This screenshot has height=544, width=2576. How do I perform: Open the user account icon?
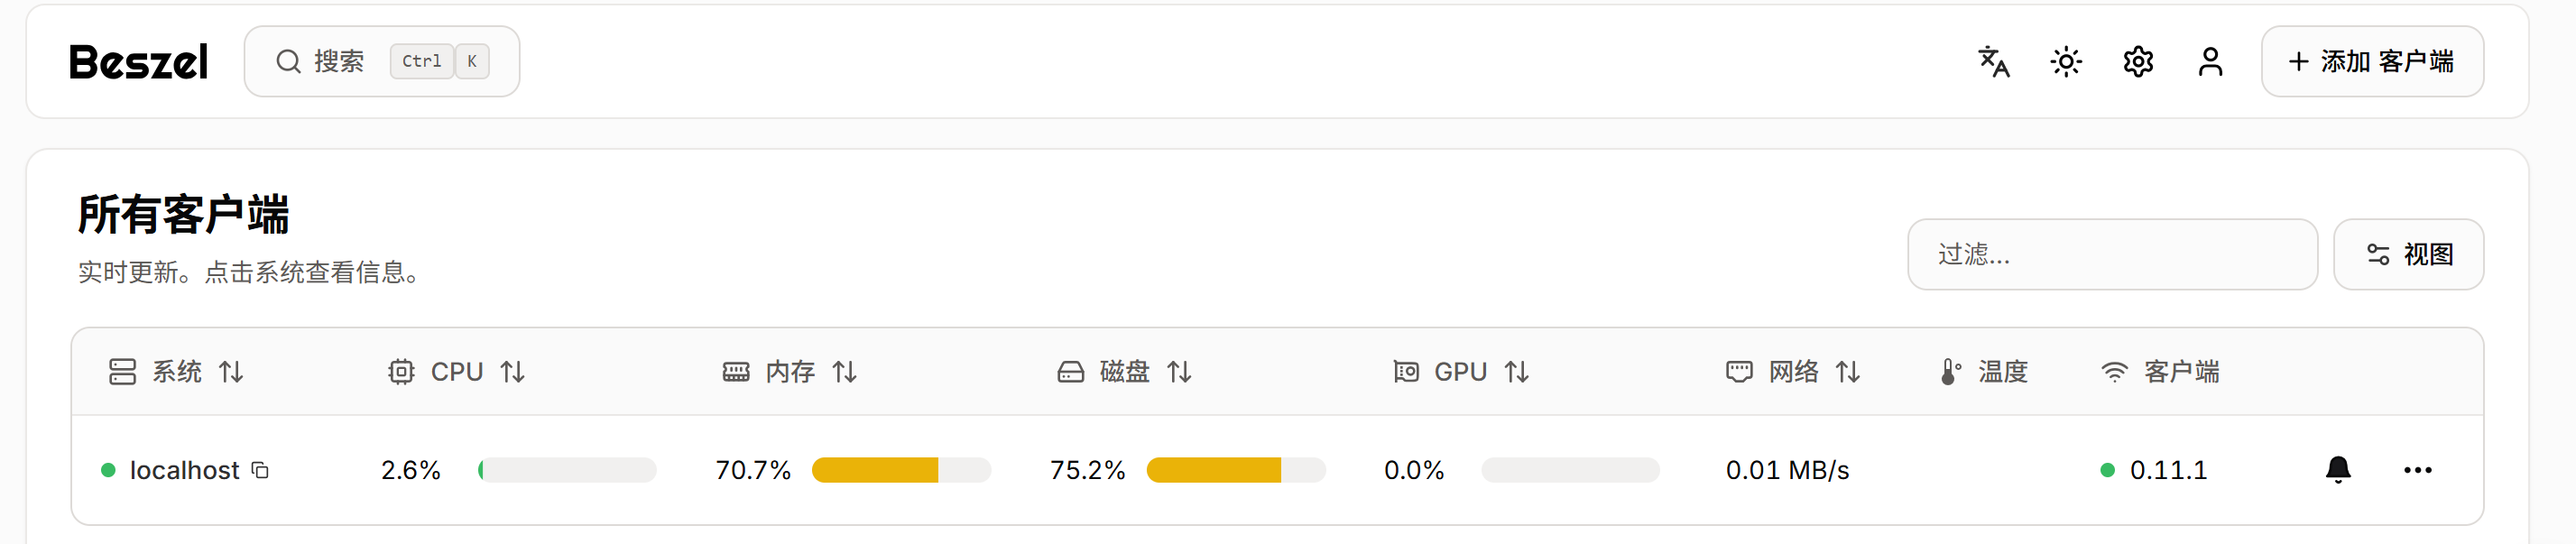tap(2210, 62)
